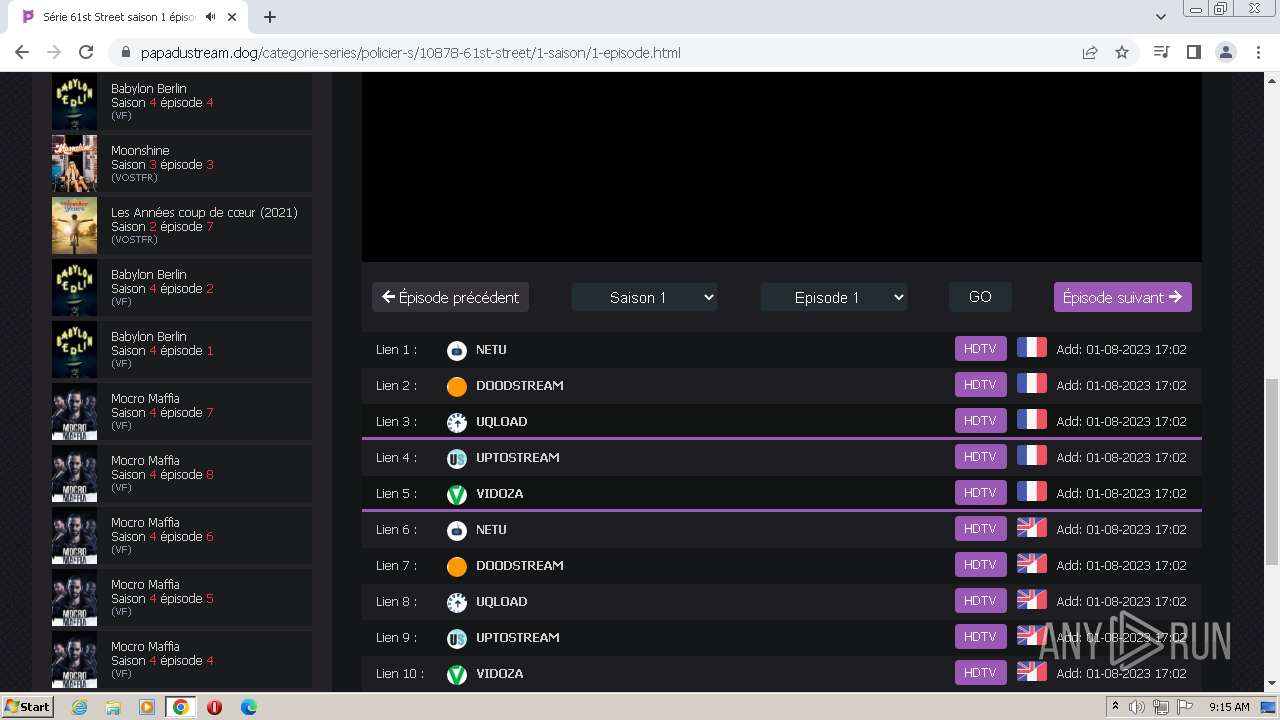The image size is (1280, 720).
Task: Click the French flag in Lien 1 row
Action: 1031,348
